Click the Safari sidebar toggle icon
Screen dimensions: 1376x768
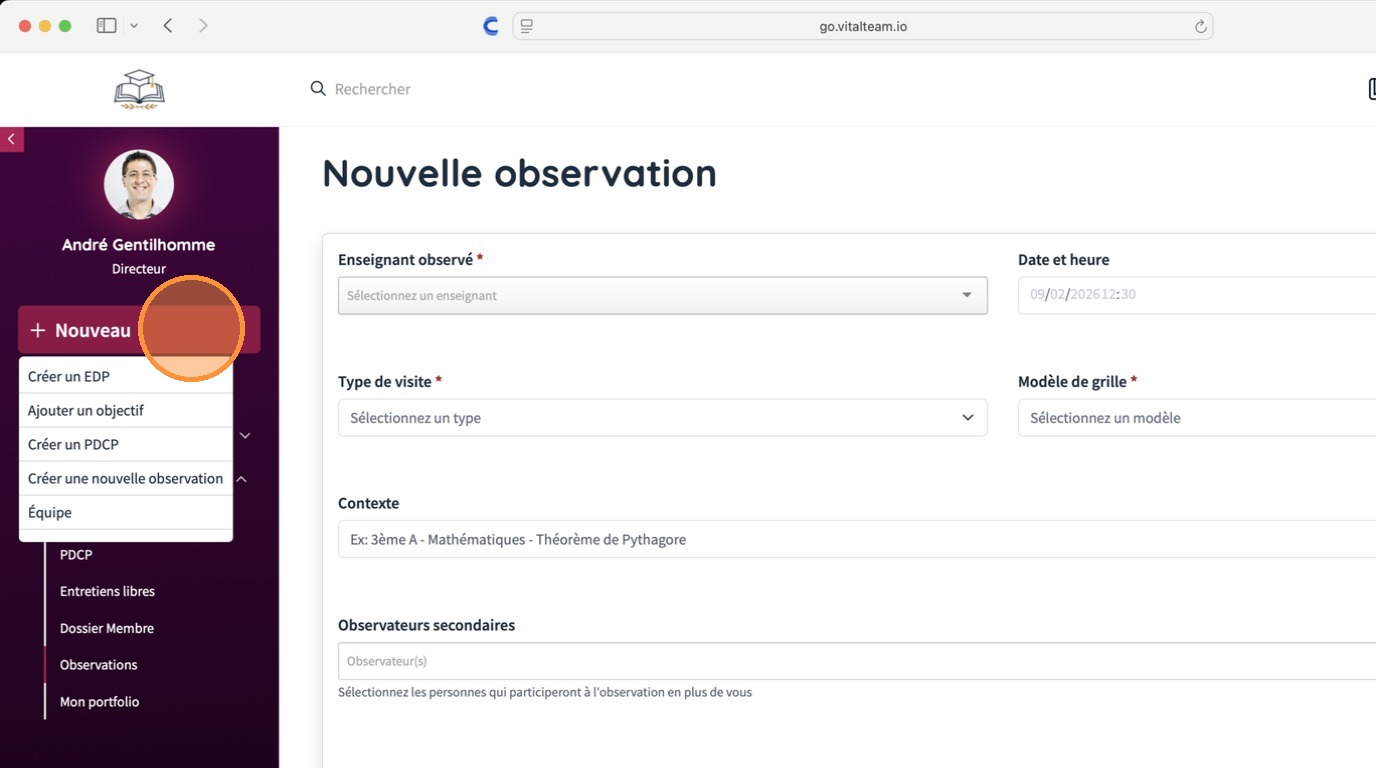coord(106,26)
